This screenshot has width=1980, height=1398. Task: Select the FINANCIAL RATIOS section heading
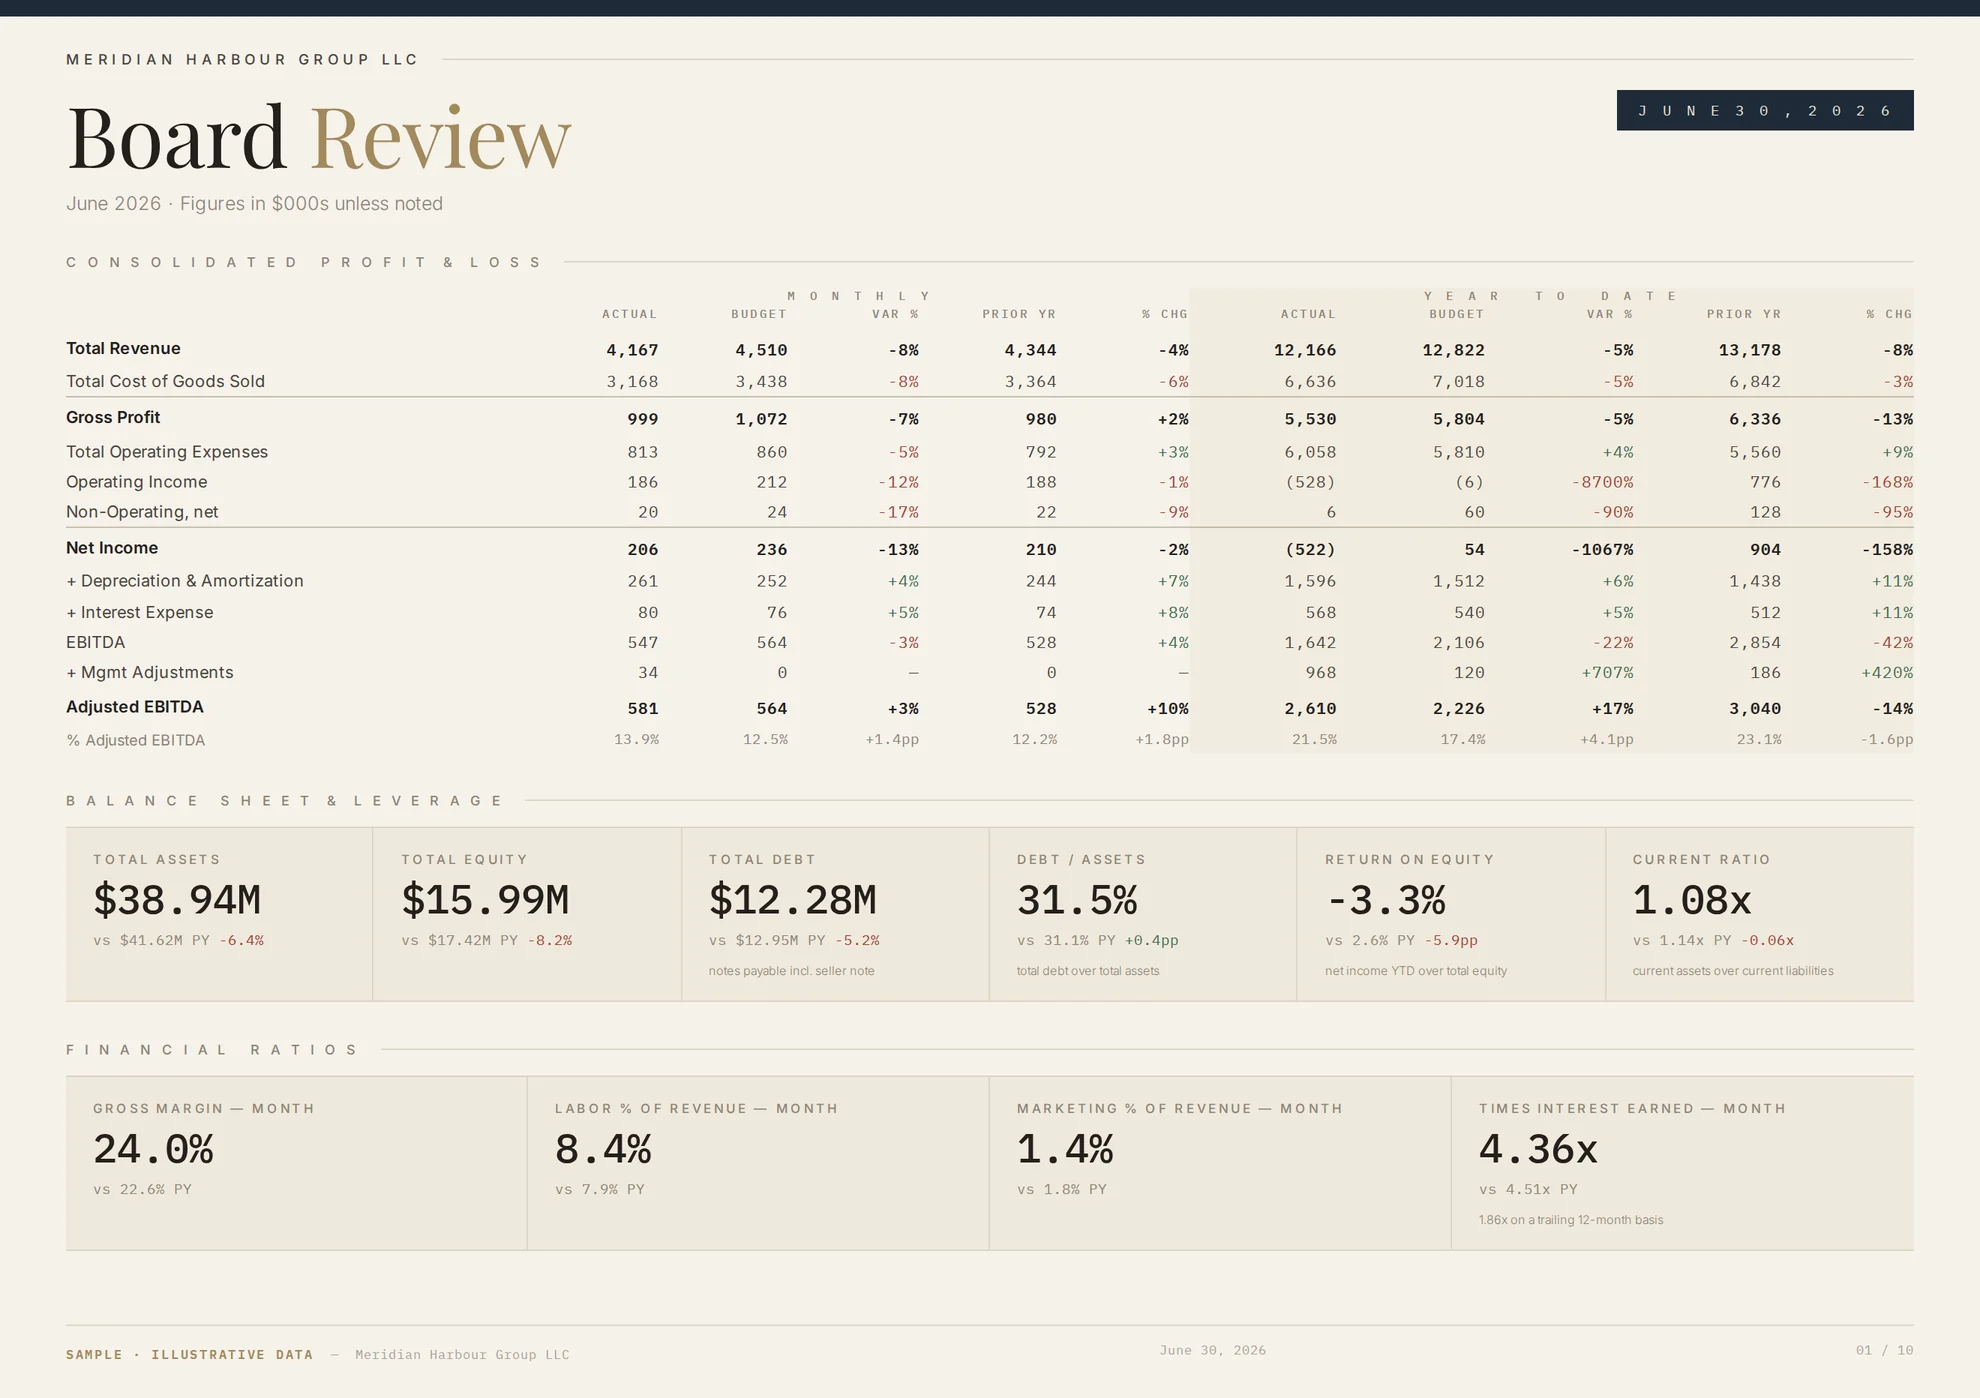[x=212, y=1050]
